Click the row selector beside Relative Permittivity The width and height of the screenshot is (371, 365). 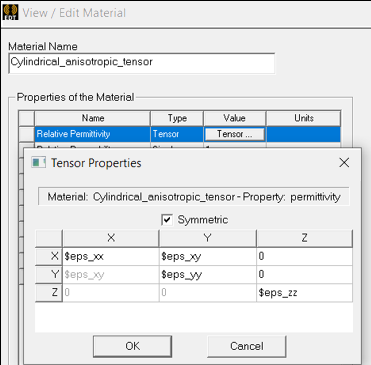tap(26, 134)
